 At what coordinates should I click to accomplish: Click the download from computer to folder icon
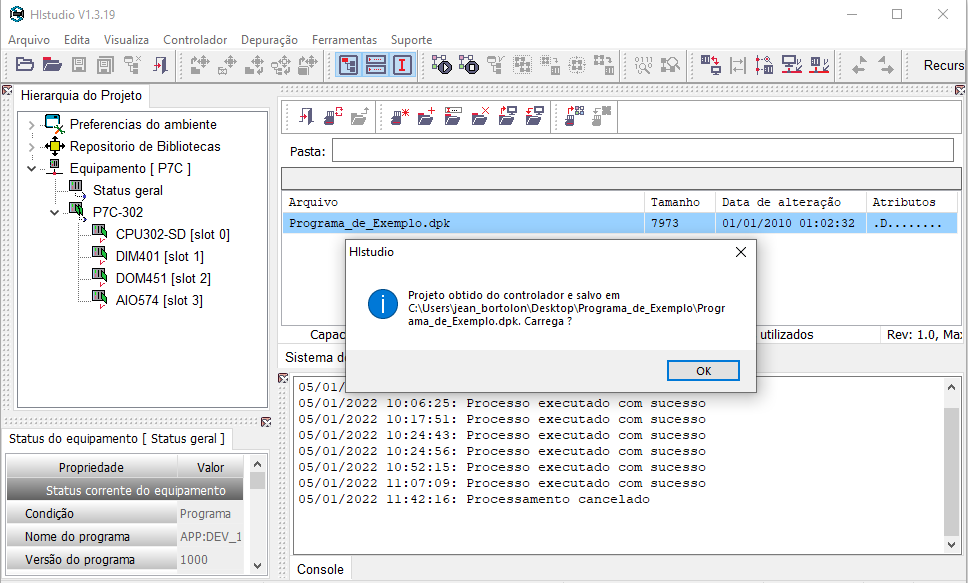pyautogui.click(x=535, y=115)
